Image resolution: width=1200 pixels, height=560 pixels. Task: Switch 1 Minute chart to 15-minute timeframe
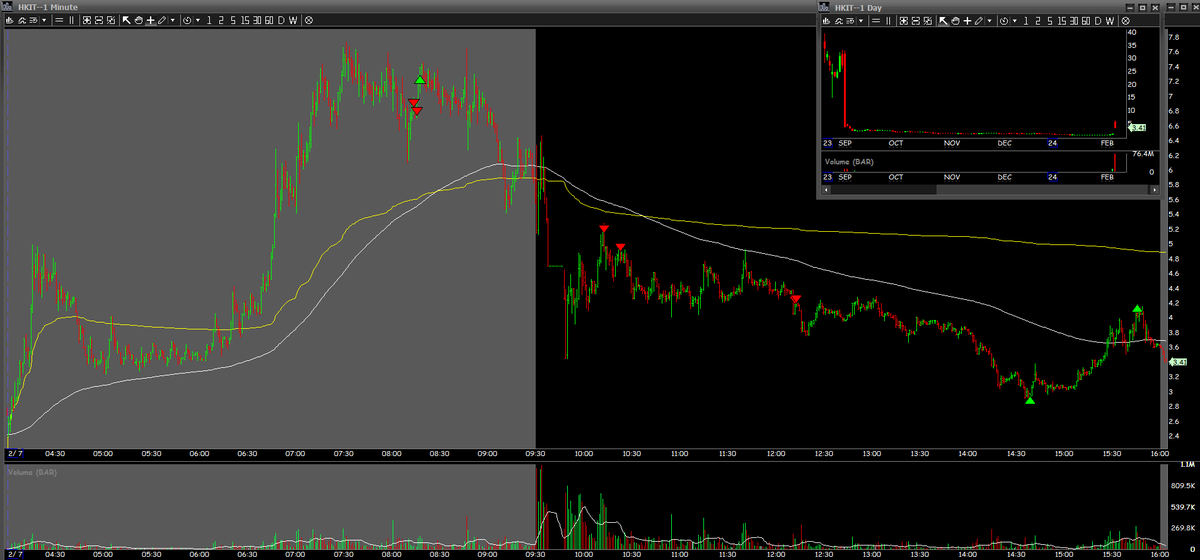(x=245, y=20)
